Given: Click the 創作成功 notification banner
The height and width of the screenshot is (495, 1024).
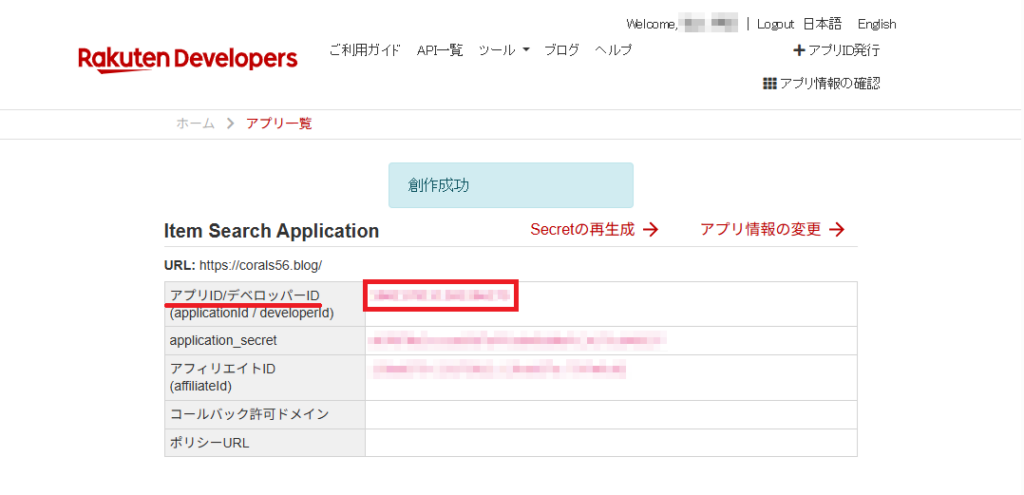Looking at the screenshot, I should [511, 185].
